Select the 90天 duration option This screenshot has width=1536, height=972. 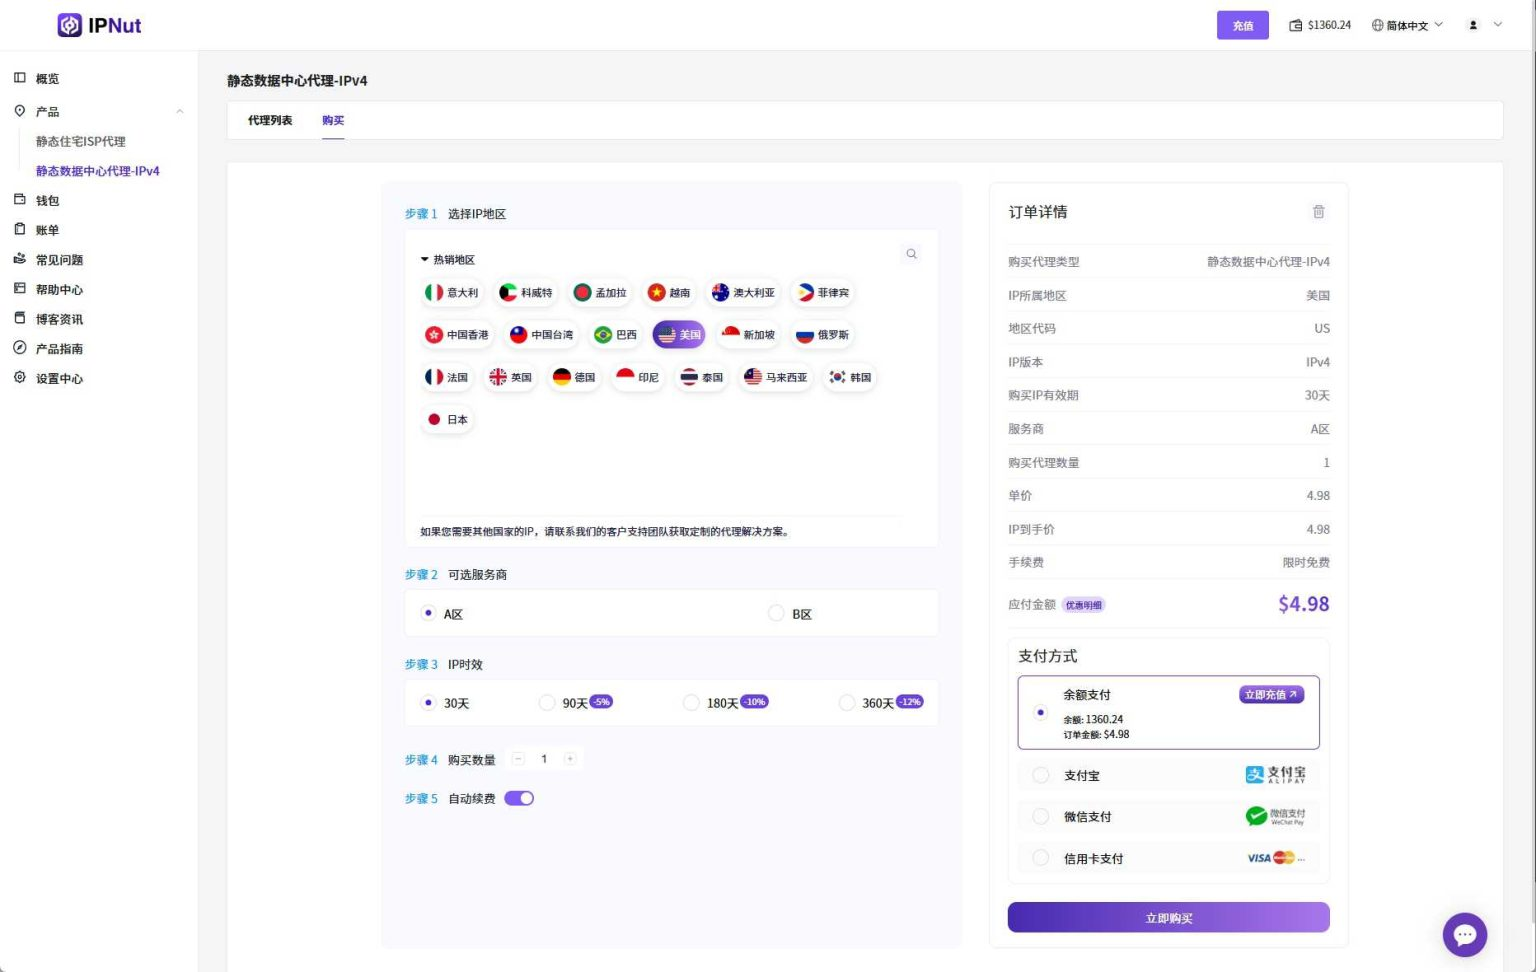[x=547, y=703]
